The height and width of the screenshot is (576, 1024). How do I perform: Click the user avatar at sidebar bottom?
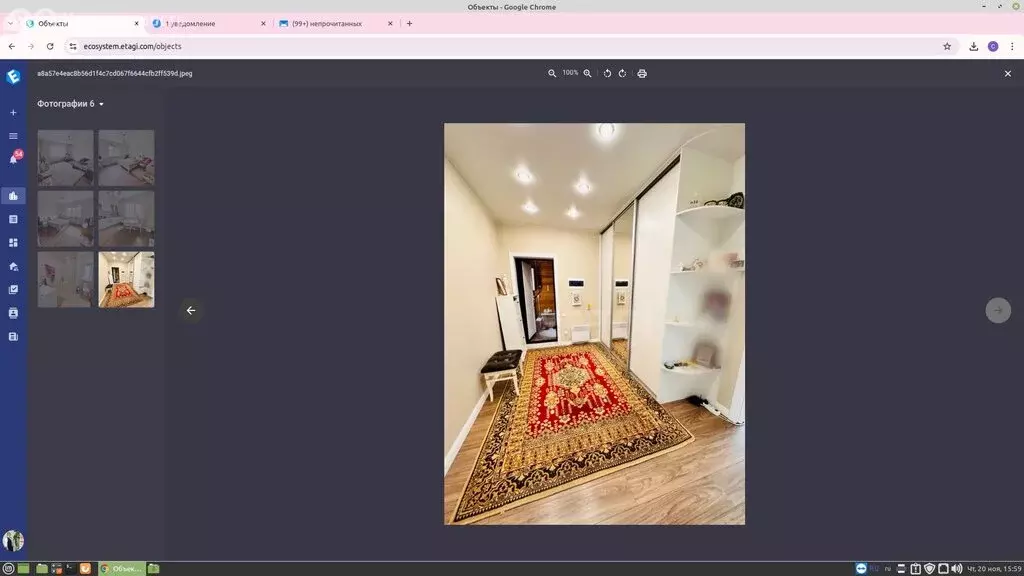[13, 540]
